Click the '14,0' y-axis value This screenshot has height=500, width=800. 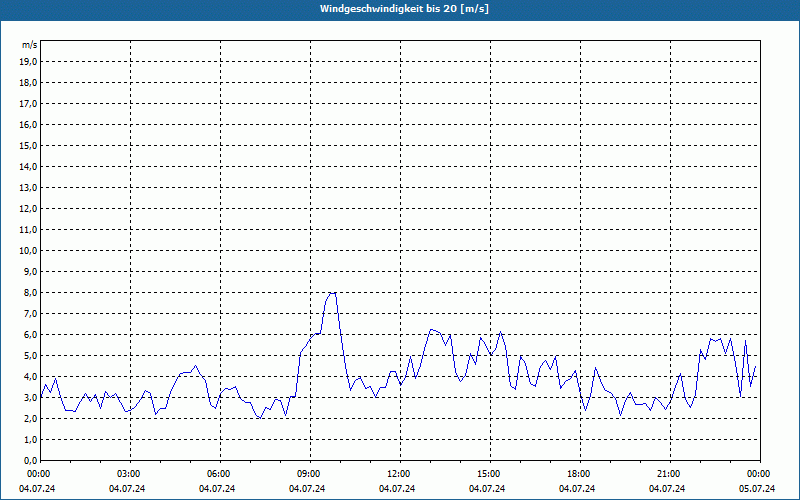pyautogui.click(x=29, y=166)
